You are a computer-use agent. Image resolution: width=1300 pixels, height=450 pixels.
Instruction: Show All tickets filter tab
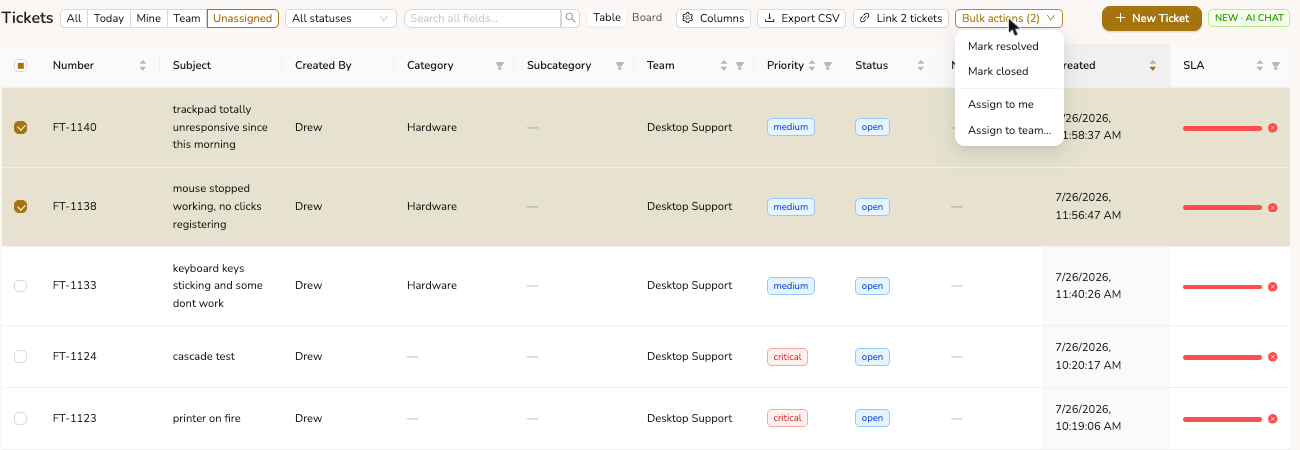click(74, 18)
